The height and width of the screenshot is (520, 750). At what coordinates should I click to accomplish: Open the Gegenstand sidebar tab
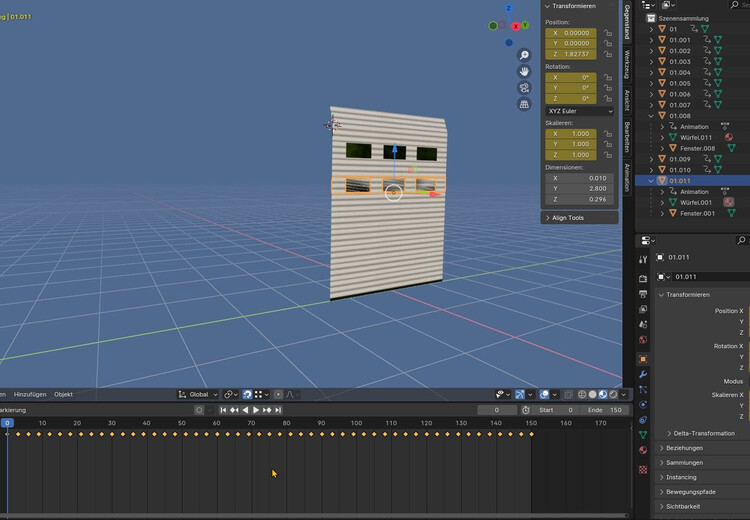pyautogui.click(x=627, y=22)
